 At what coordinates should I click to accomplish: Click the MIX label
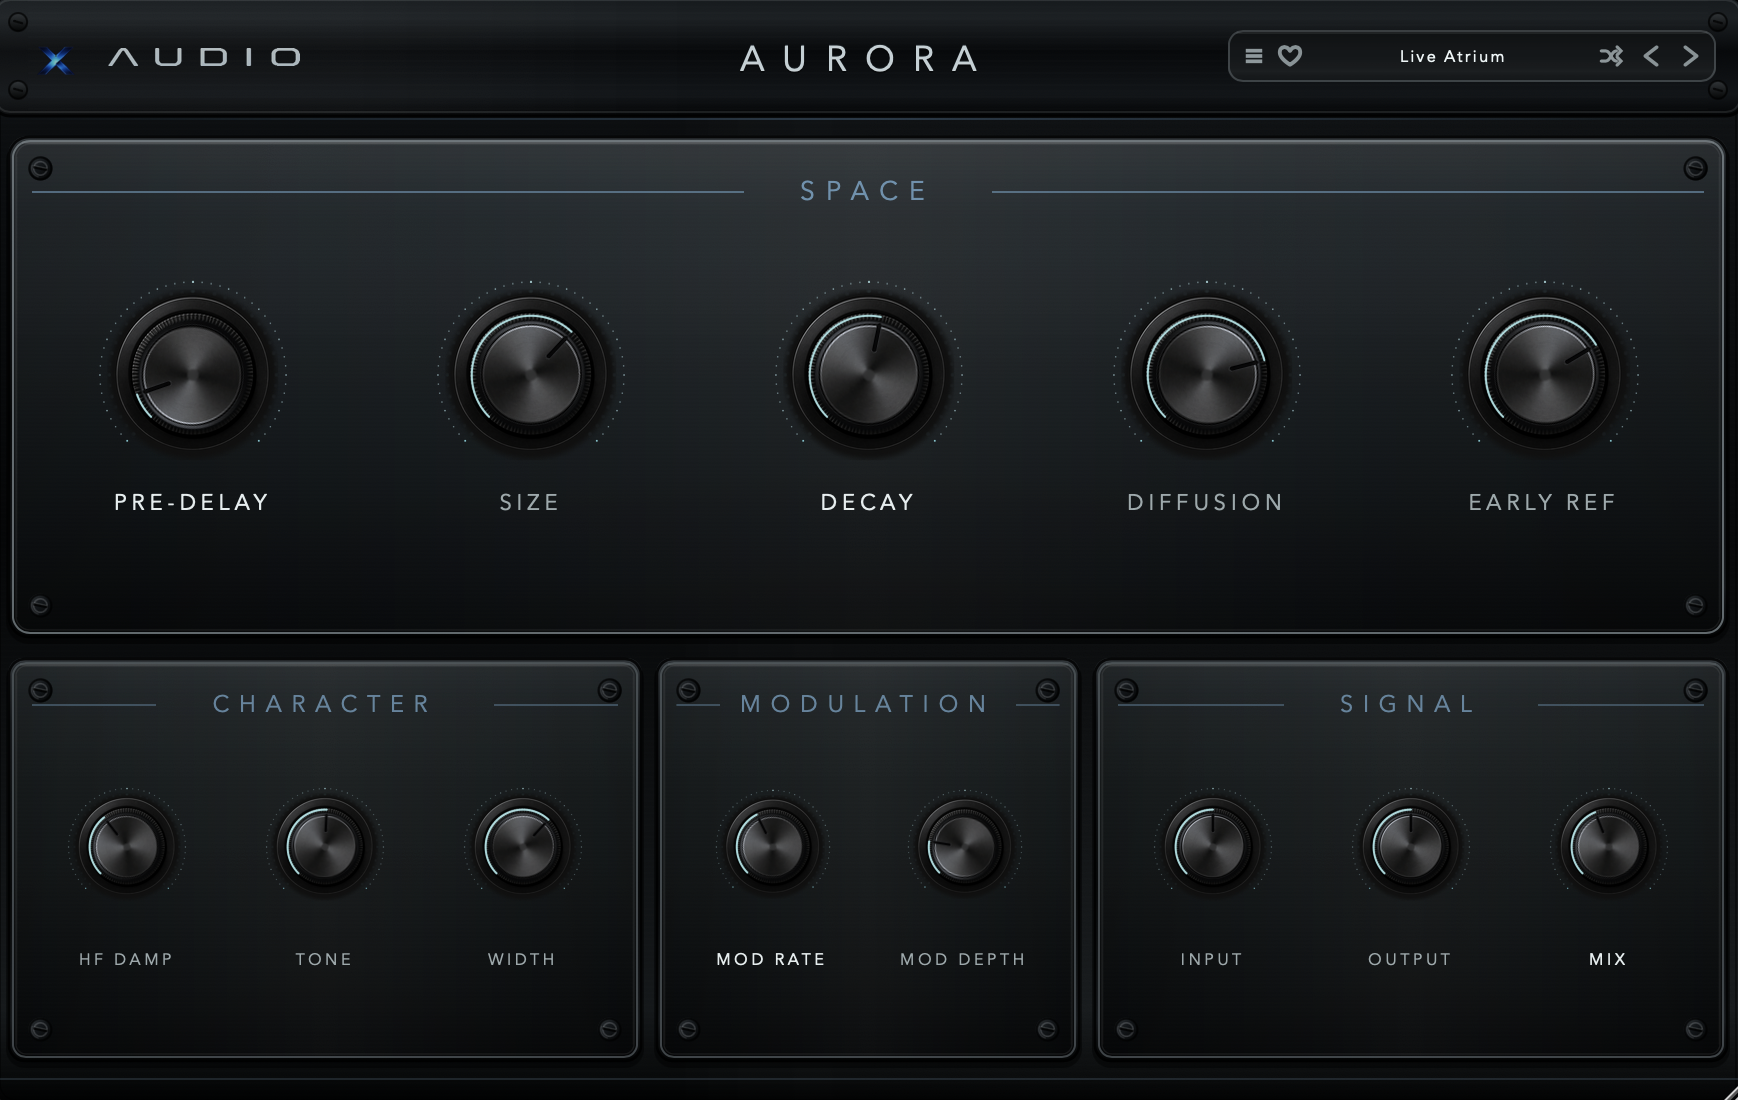pyautogui.click(x=1608, y=959)
